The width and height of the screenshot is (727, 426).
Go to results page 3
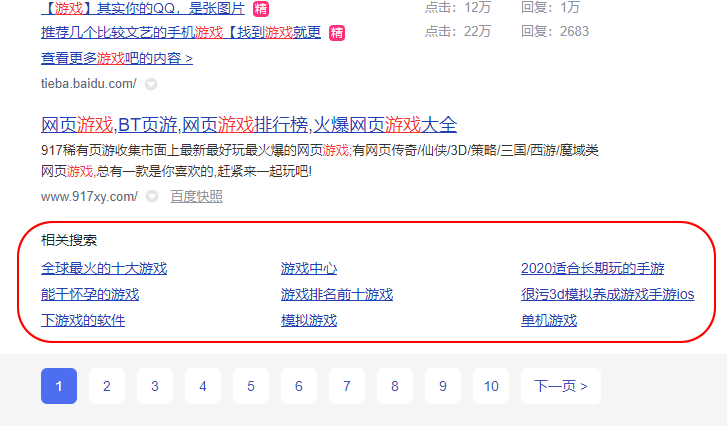coord(155,386)
